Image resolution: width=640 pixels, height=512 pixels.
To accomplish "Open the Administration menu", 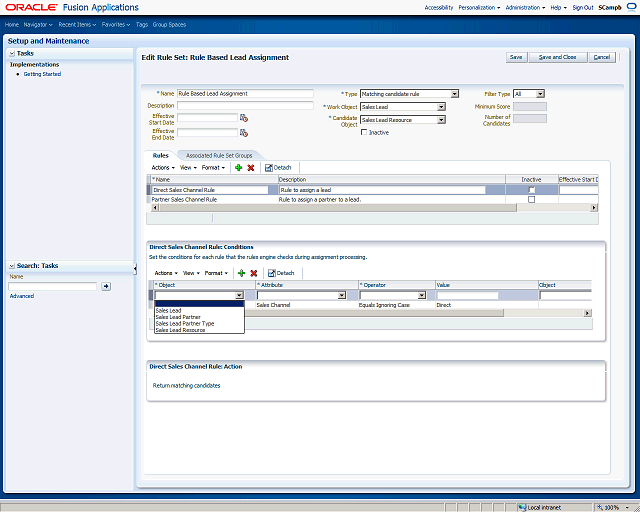I will tap(525, 7).
